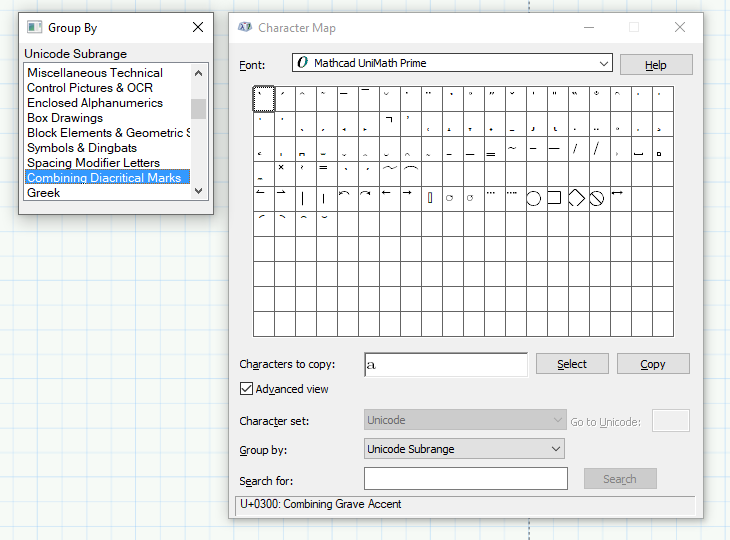Close the Group By panel

coord(198,27)
